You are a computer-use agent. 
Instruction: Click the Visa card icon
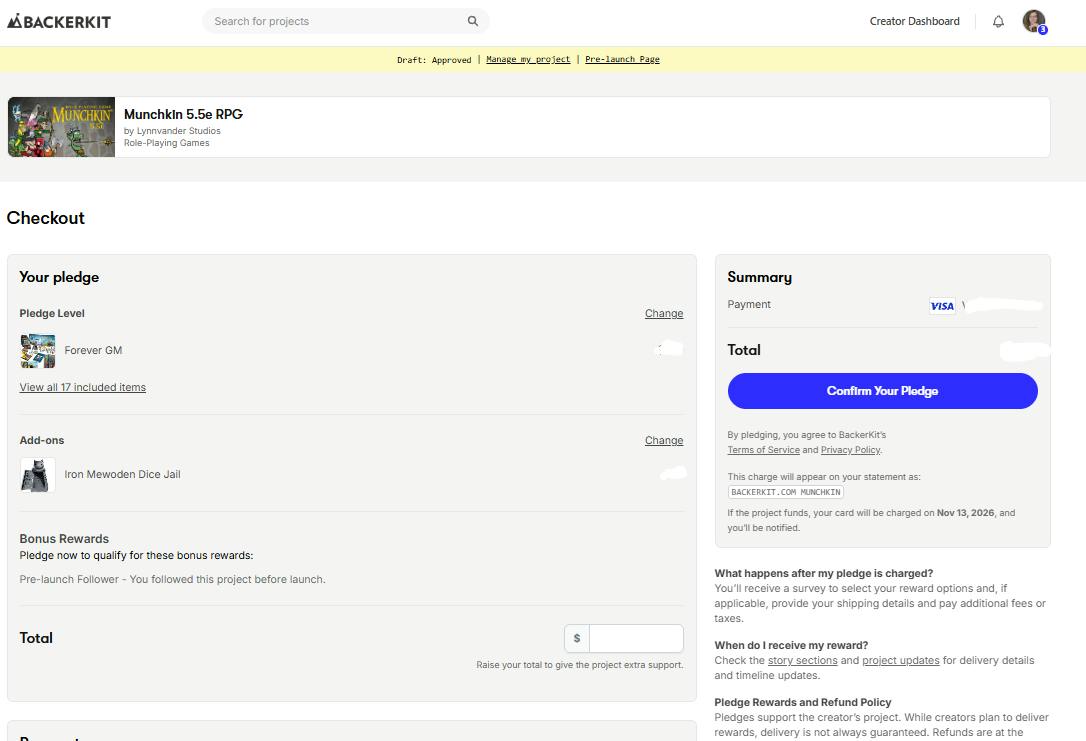point(942,306)
